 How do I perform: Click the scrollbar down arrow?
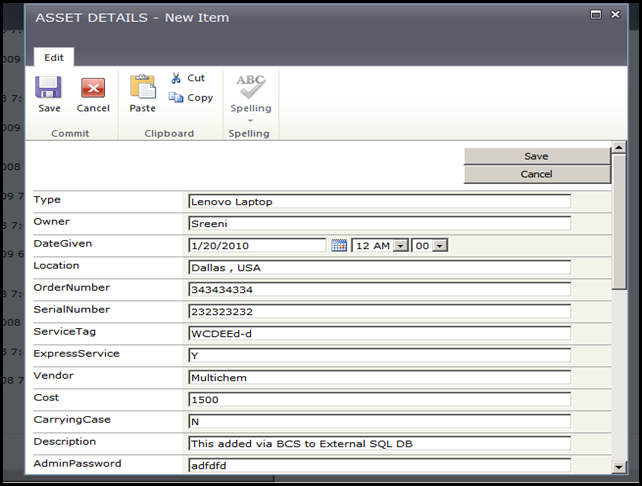coord(619,467)
